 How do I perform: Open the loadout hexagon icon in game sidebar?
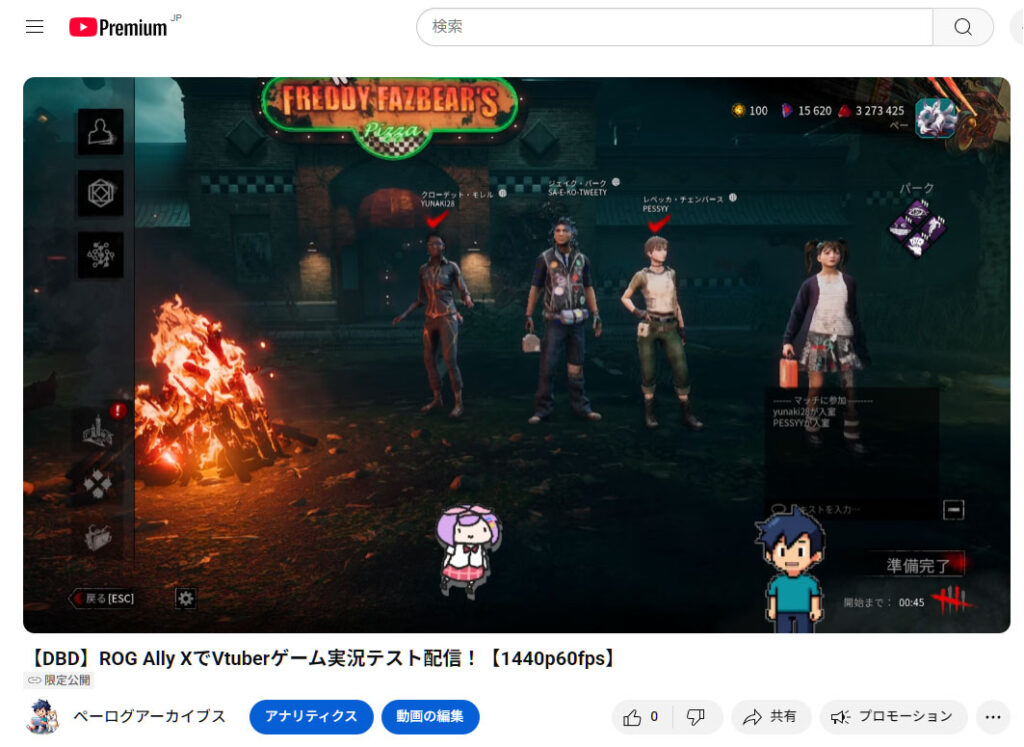(x=101, y=193)
